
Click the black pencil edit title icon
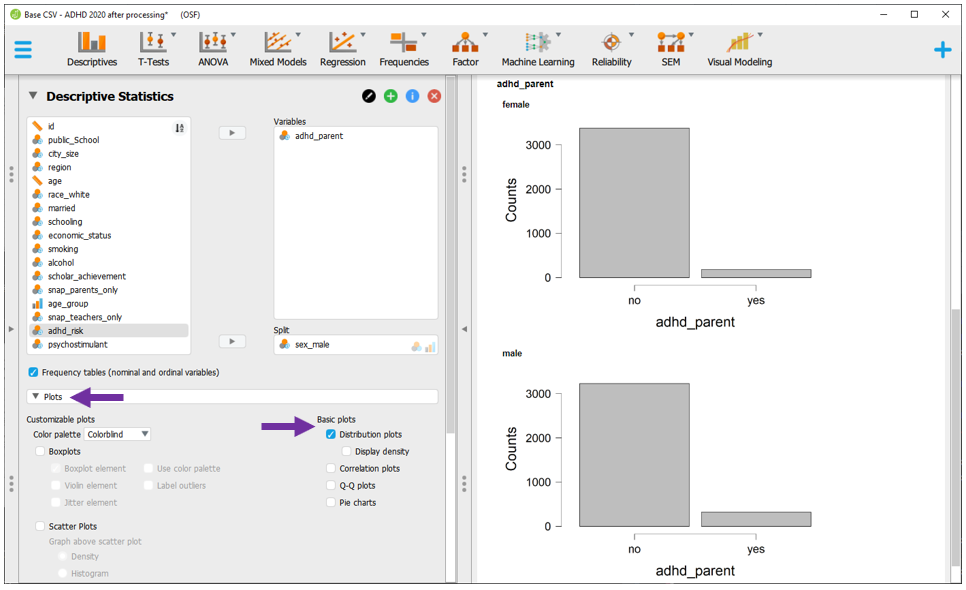369,96
